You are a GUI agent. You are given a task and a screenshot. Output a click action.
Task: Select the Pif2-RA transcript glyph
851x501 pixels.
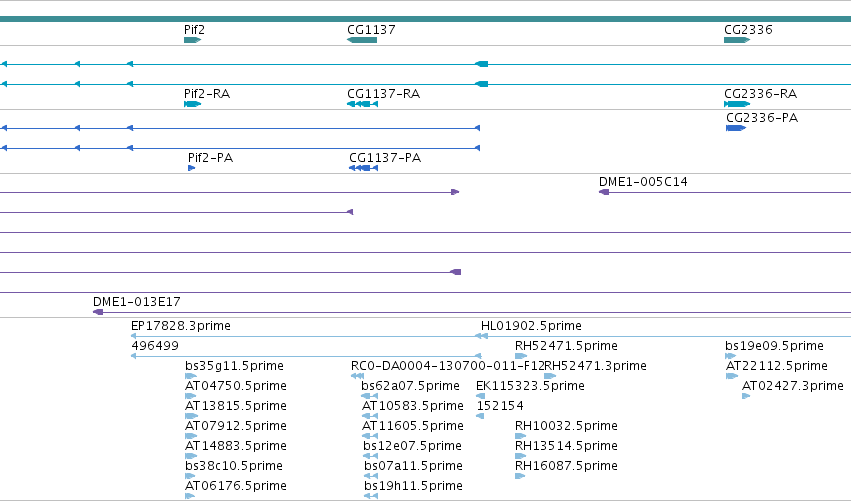[193, 104]
